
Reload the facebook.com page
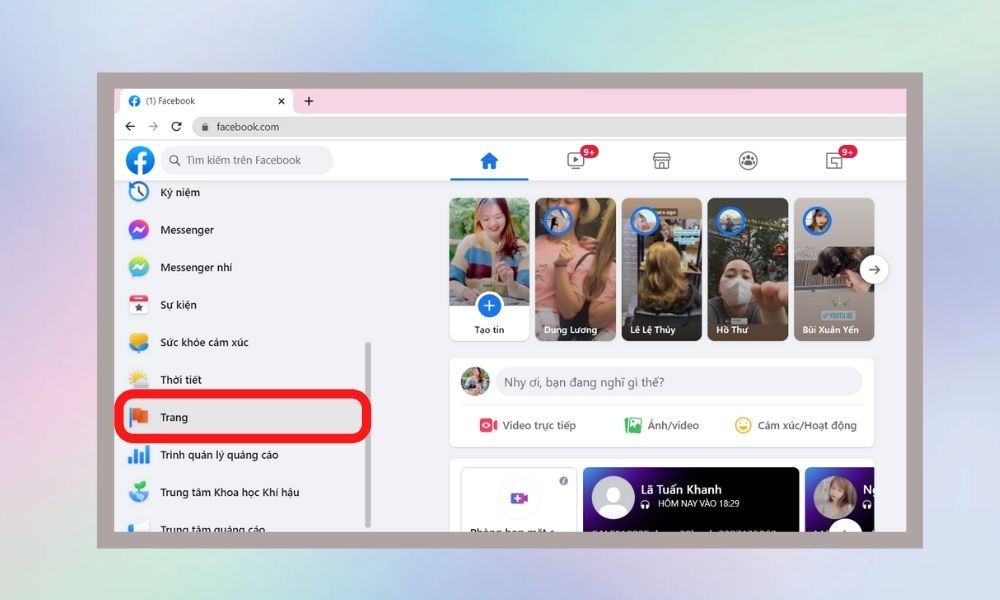click(177, 126)
